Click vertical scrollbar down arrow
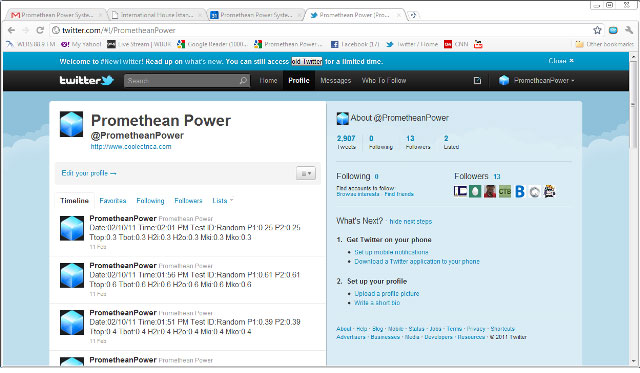Screen dimensions: 640x373 coord(634,361)
